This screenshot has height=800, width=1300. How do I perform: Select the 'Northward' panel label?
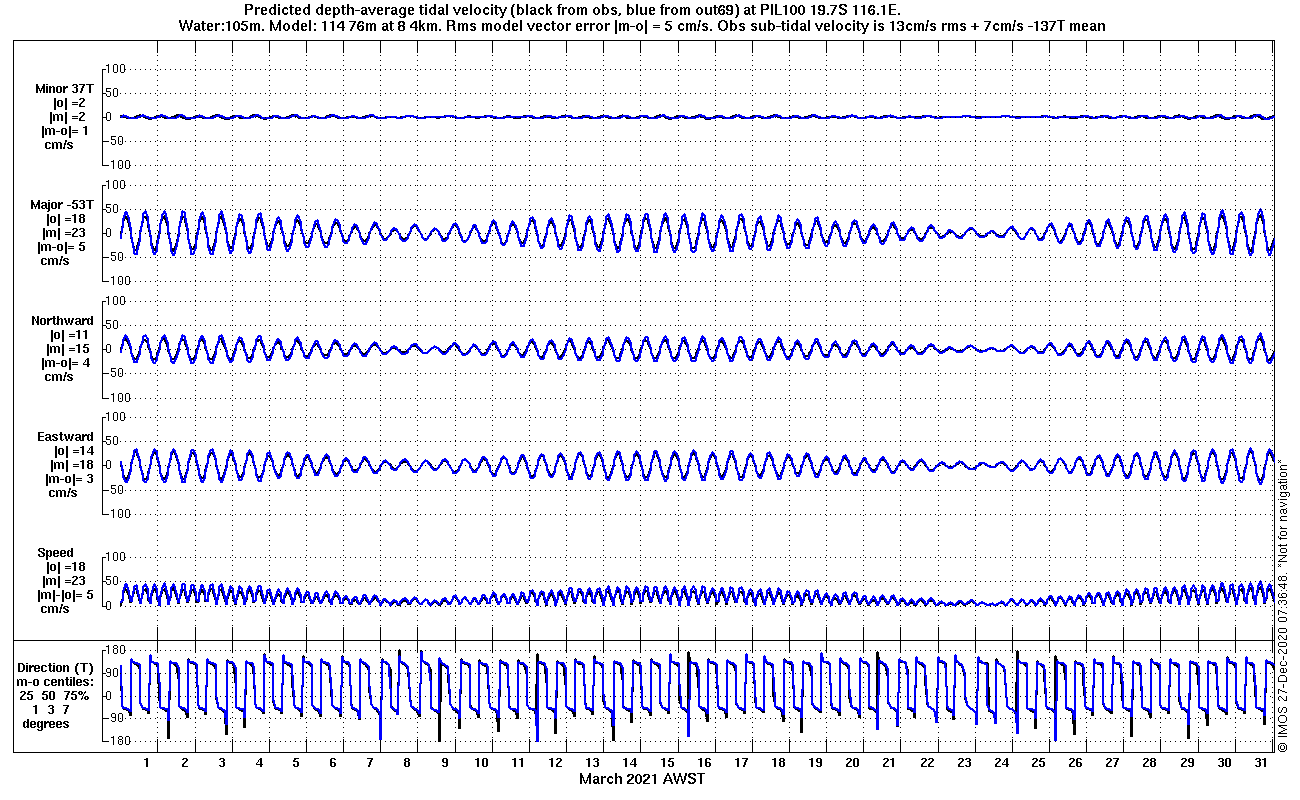click(62, 321)
